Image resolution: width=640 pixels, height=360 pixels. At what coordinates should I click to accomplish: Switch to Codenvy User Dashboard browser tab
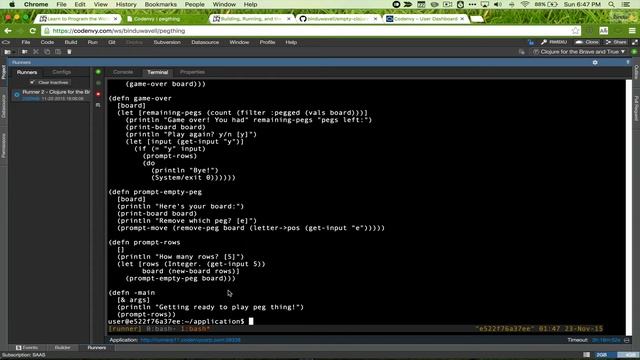(x=425, y=19)
